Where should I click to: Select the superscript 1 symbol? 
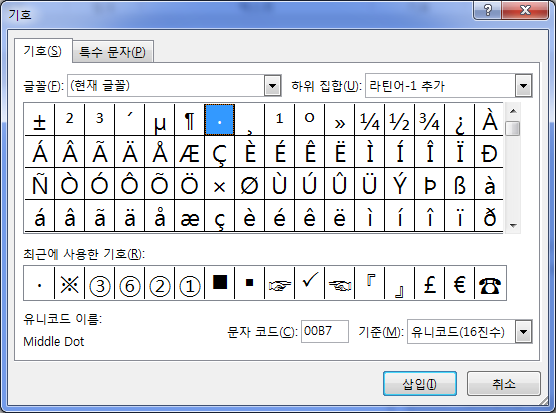tap(279, 120)
